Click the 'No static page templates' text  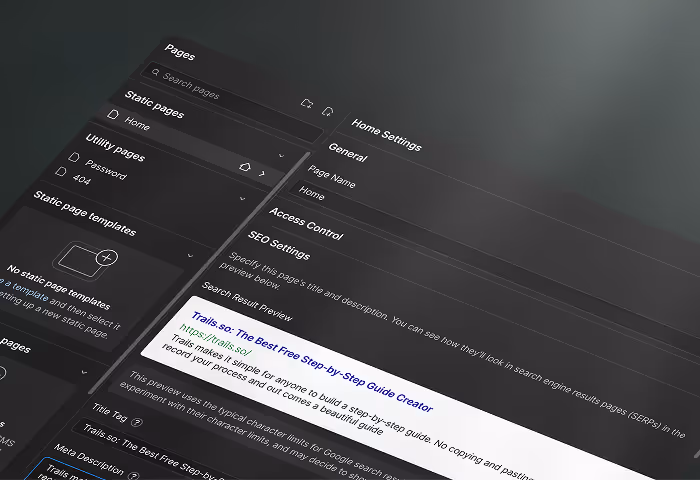(x=58, y=287)
